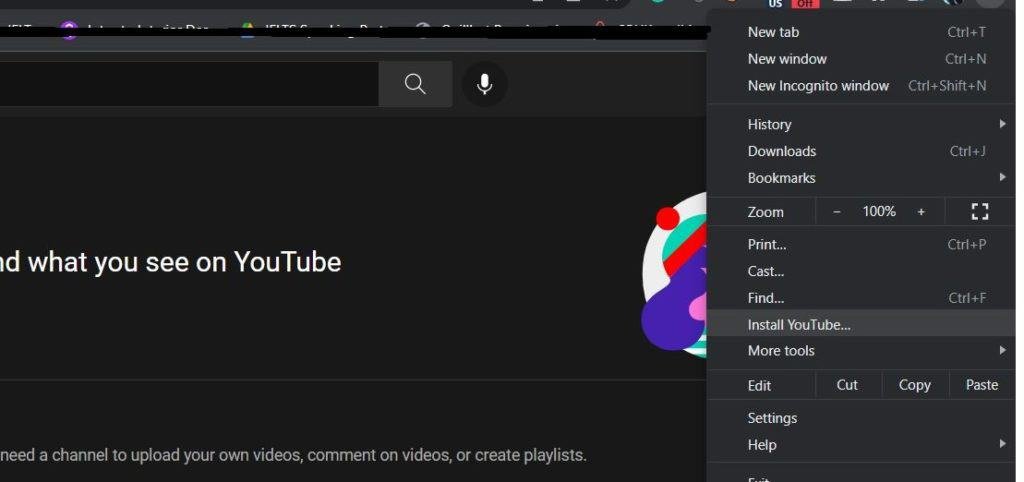The width and height of the screenshot is (1024, 482).
Task: Open New Incognito window
Action: [x=861, y=86]
